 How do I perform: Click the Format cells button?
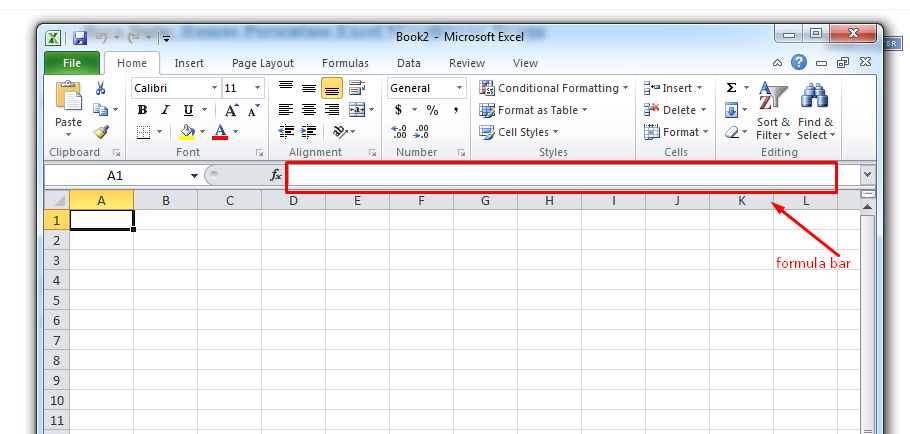676,132
